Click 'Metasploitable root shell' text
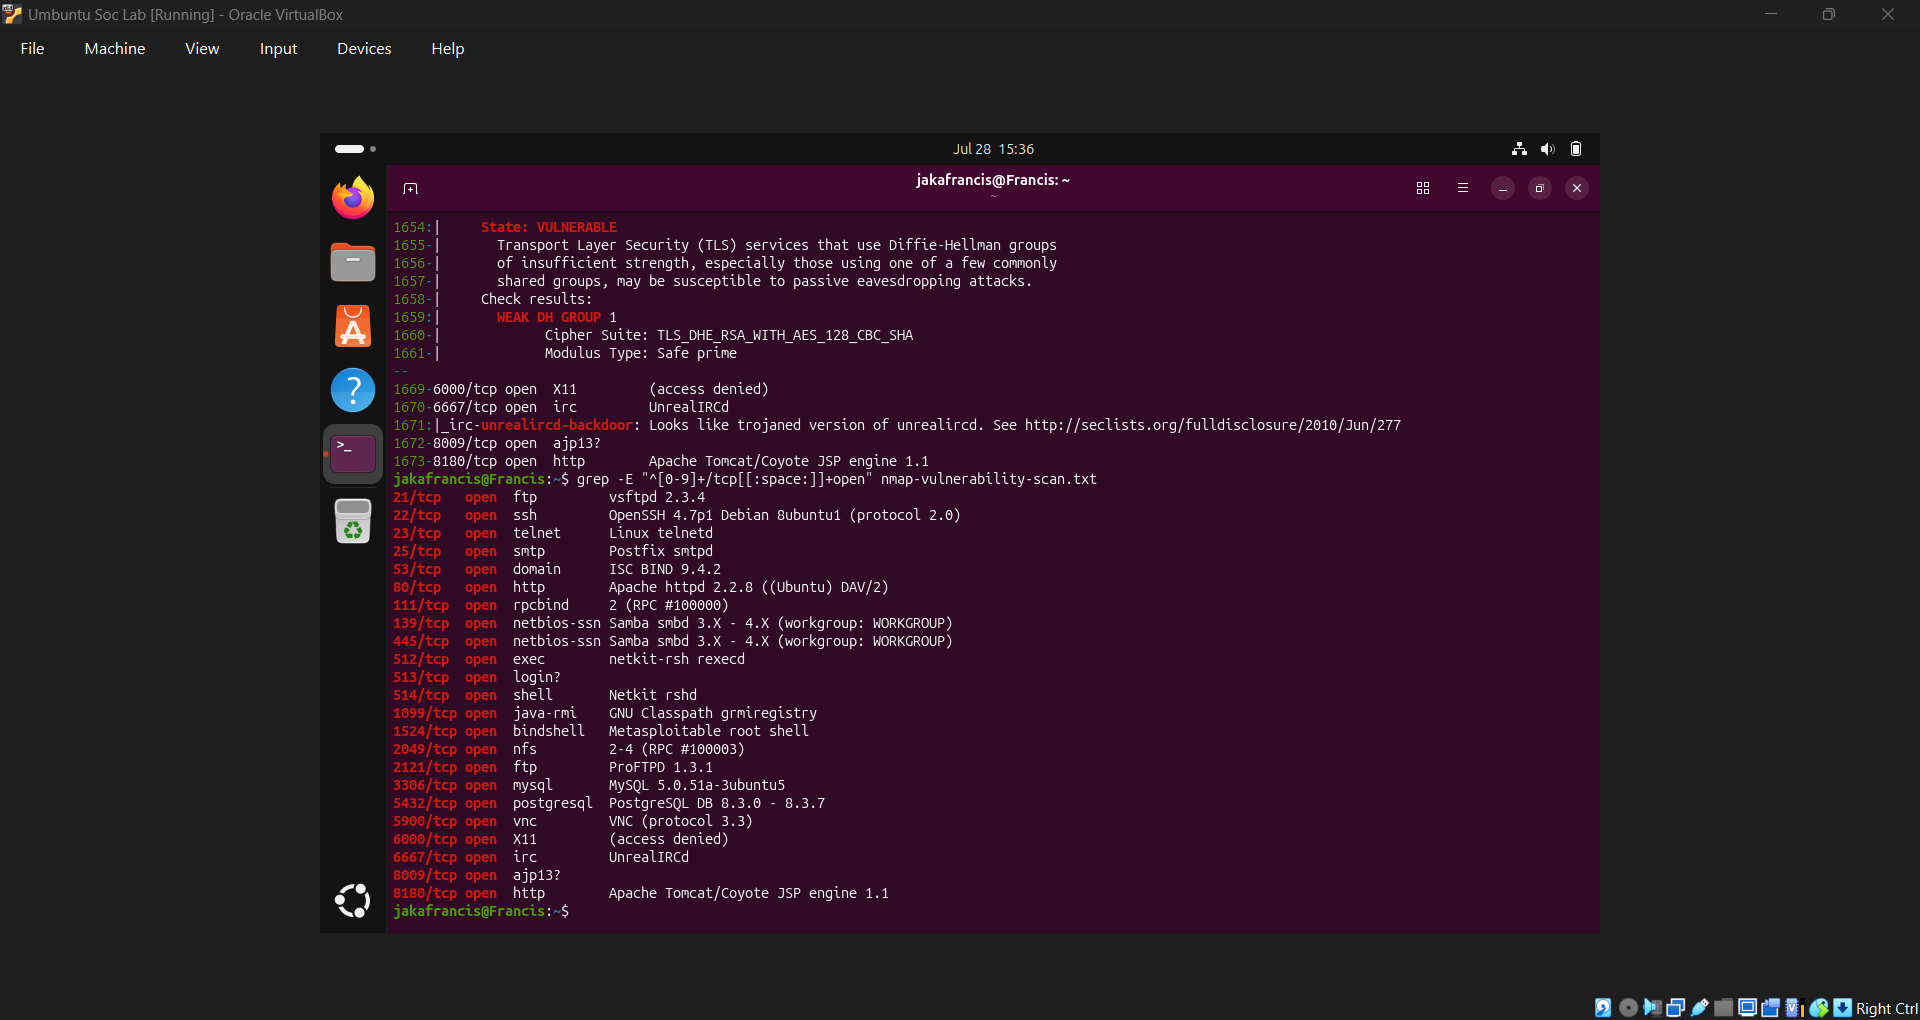This screenshot has height=1020, width=1920. click(709, 731)
